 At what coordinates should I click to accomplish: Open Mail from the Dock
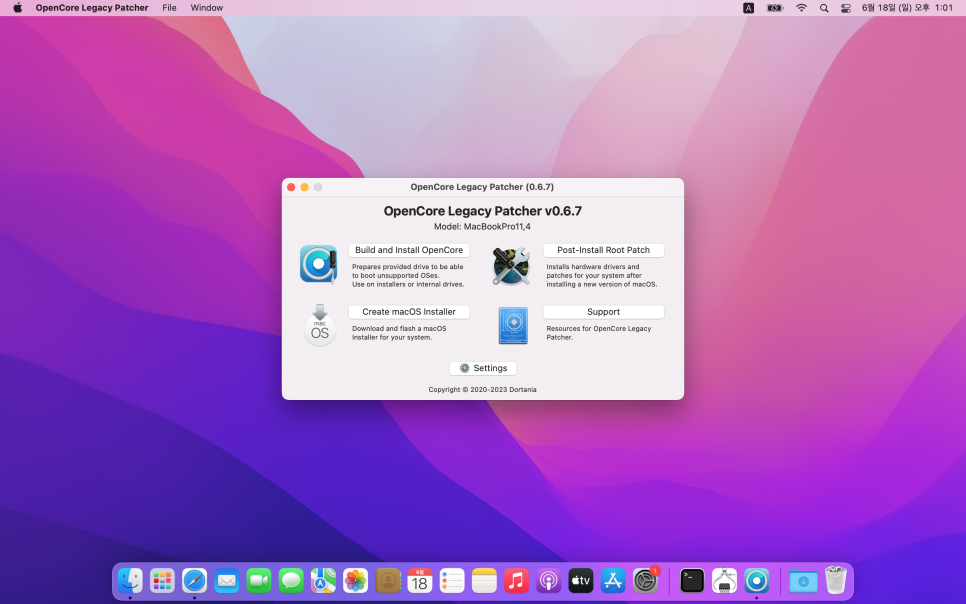227,581
